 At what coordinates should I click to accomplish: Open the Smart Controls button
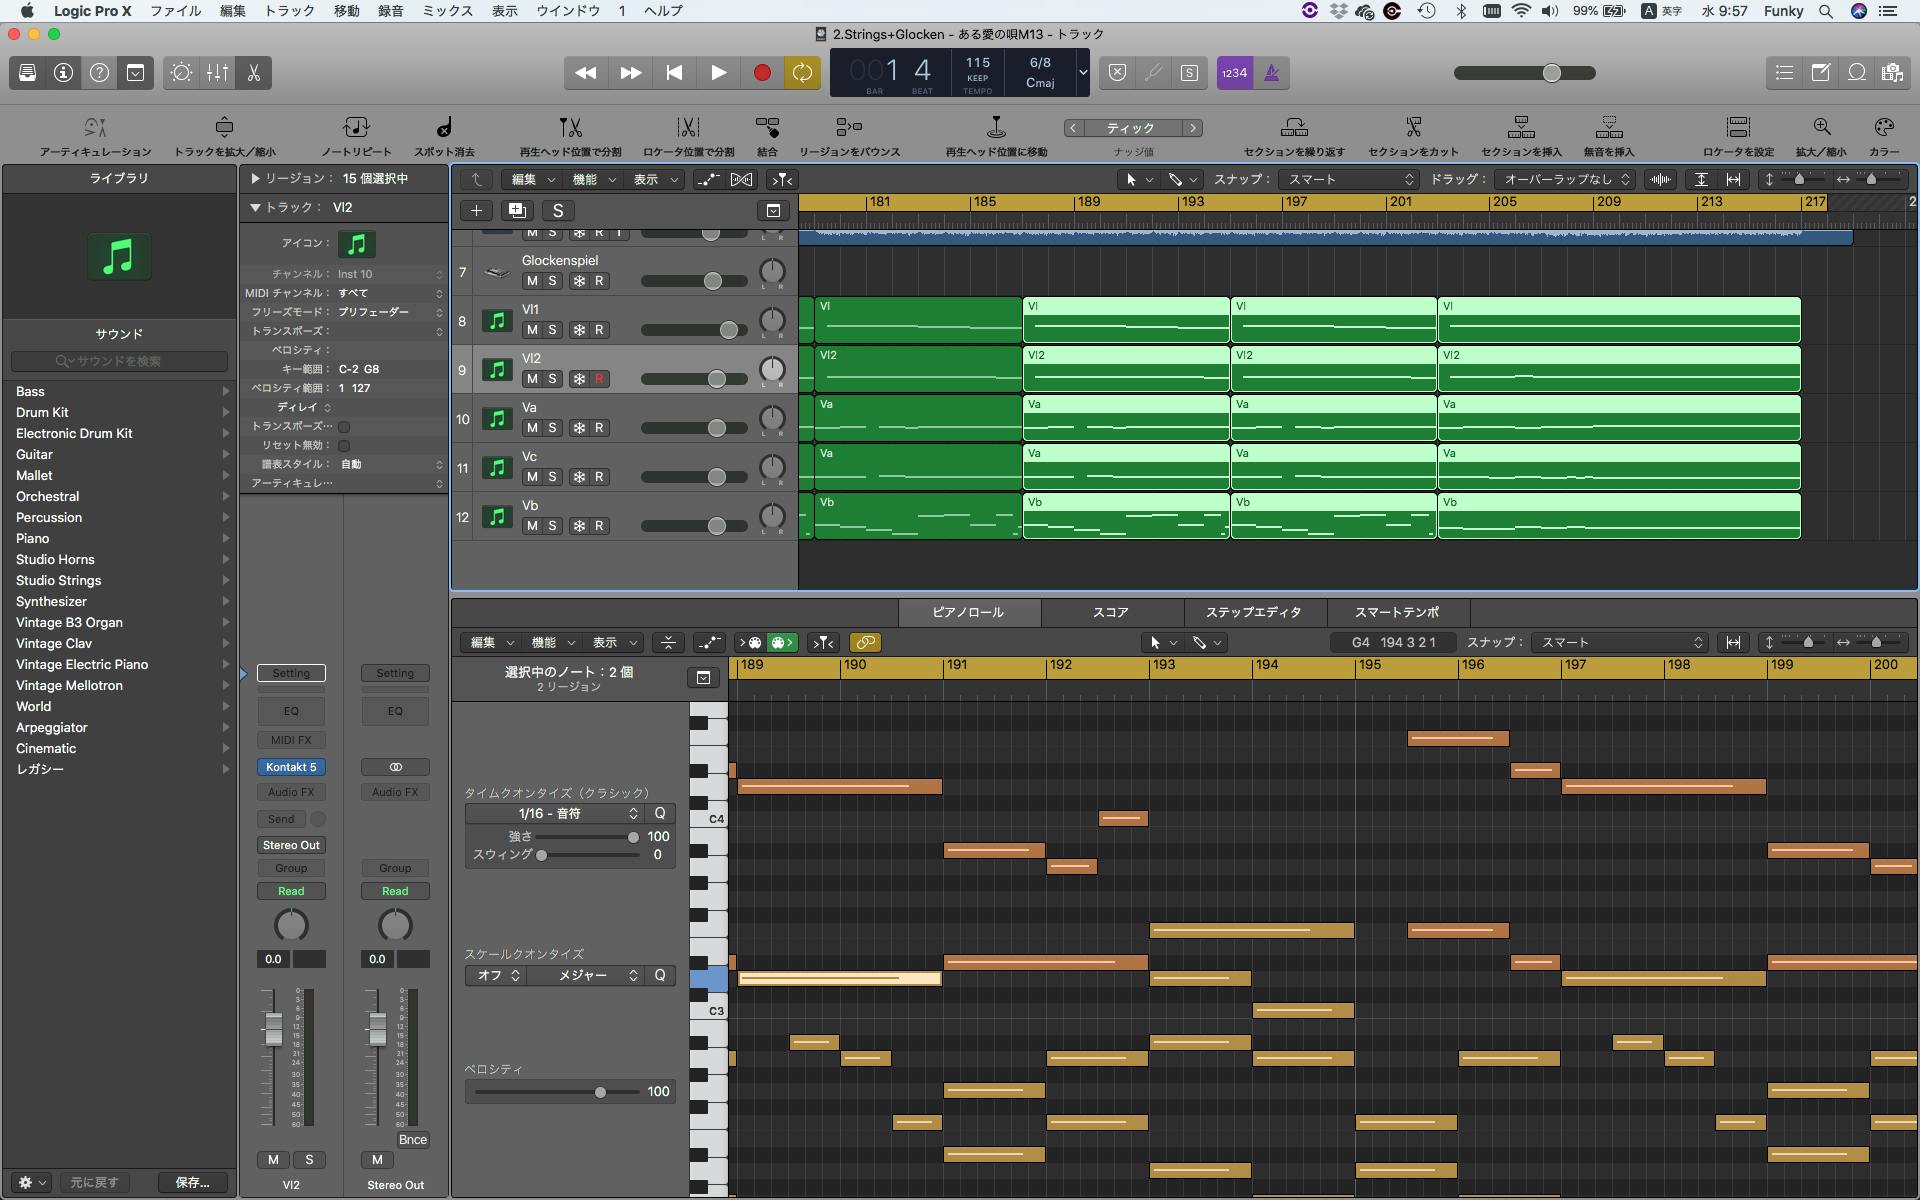181,73
